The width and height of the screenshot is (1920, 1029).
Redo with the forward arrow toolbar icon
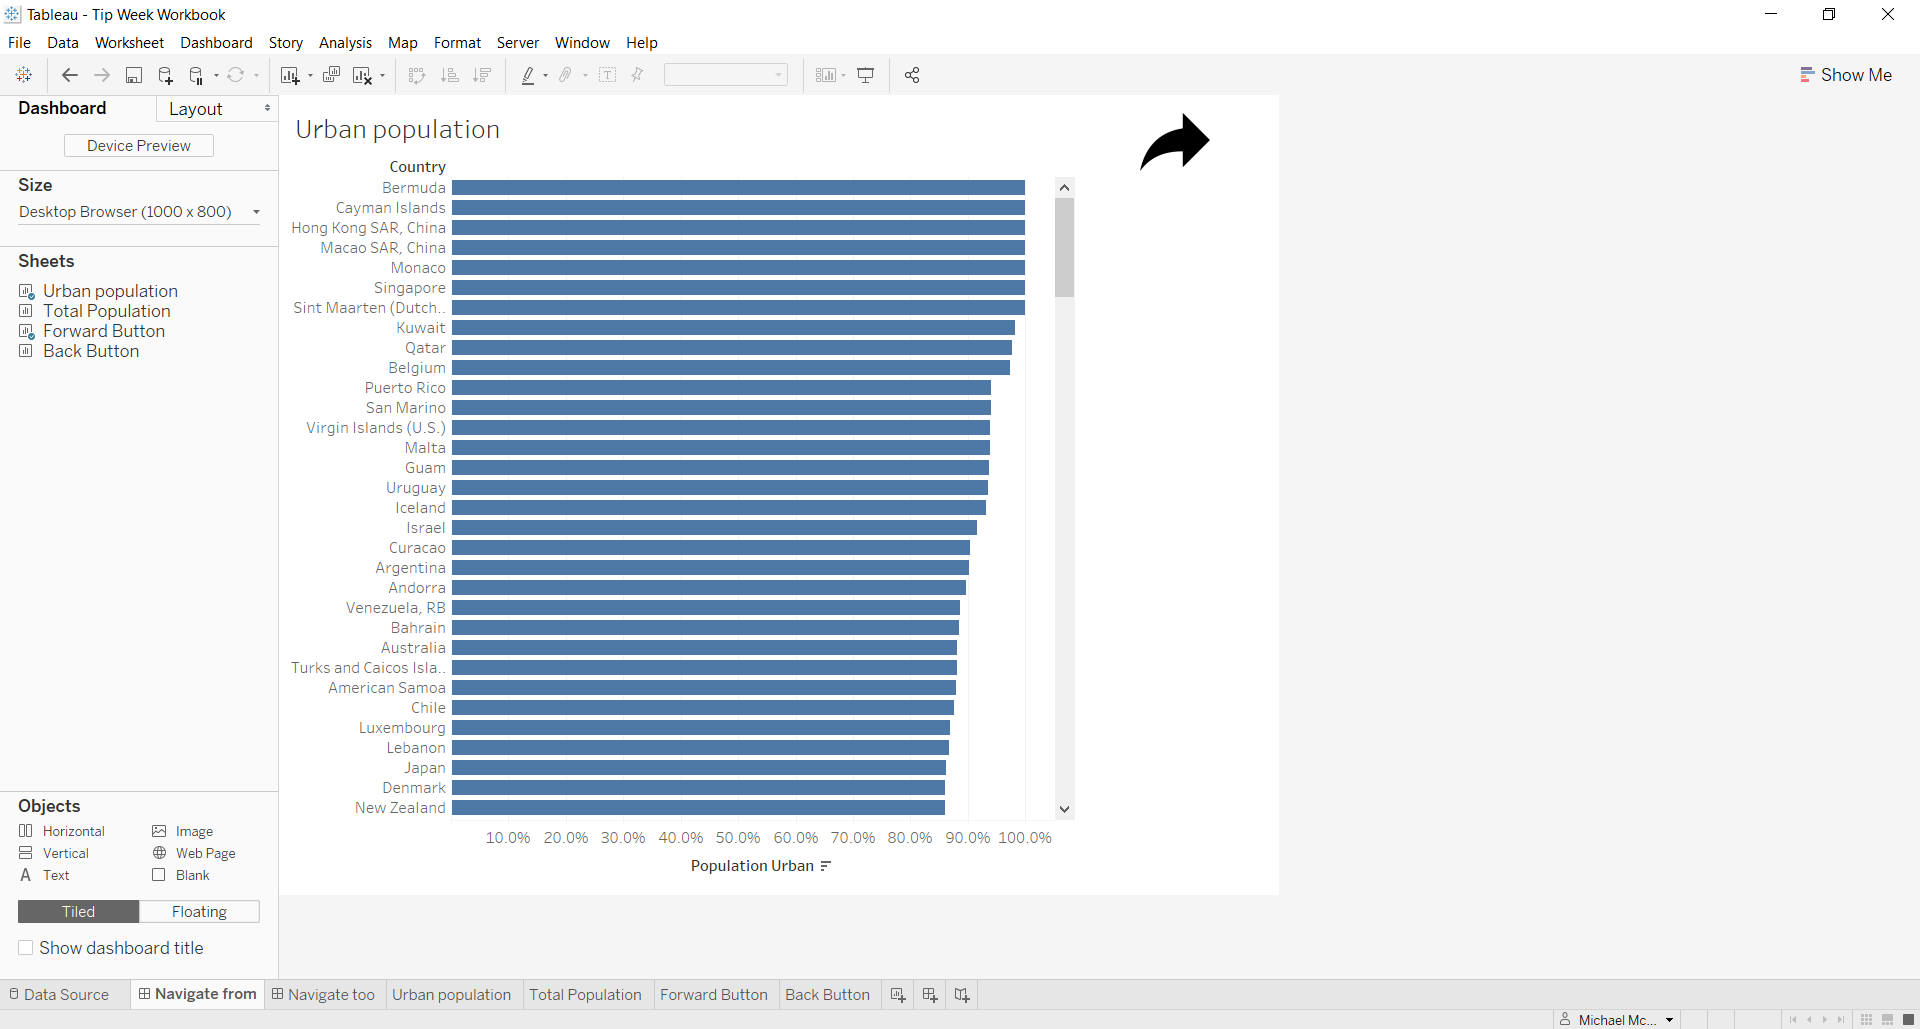(101, 75)
